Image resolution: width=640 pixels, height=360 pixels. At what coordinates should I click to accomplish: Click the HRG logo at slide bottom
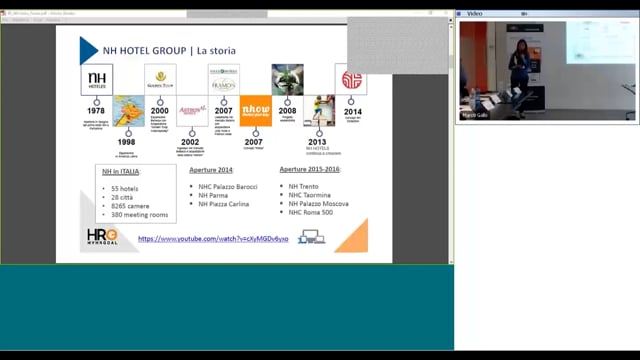click(102, 237)
